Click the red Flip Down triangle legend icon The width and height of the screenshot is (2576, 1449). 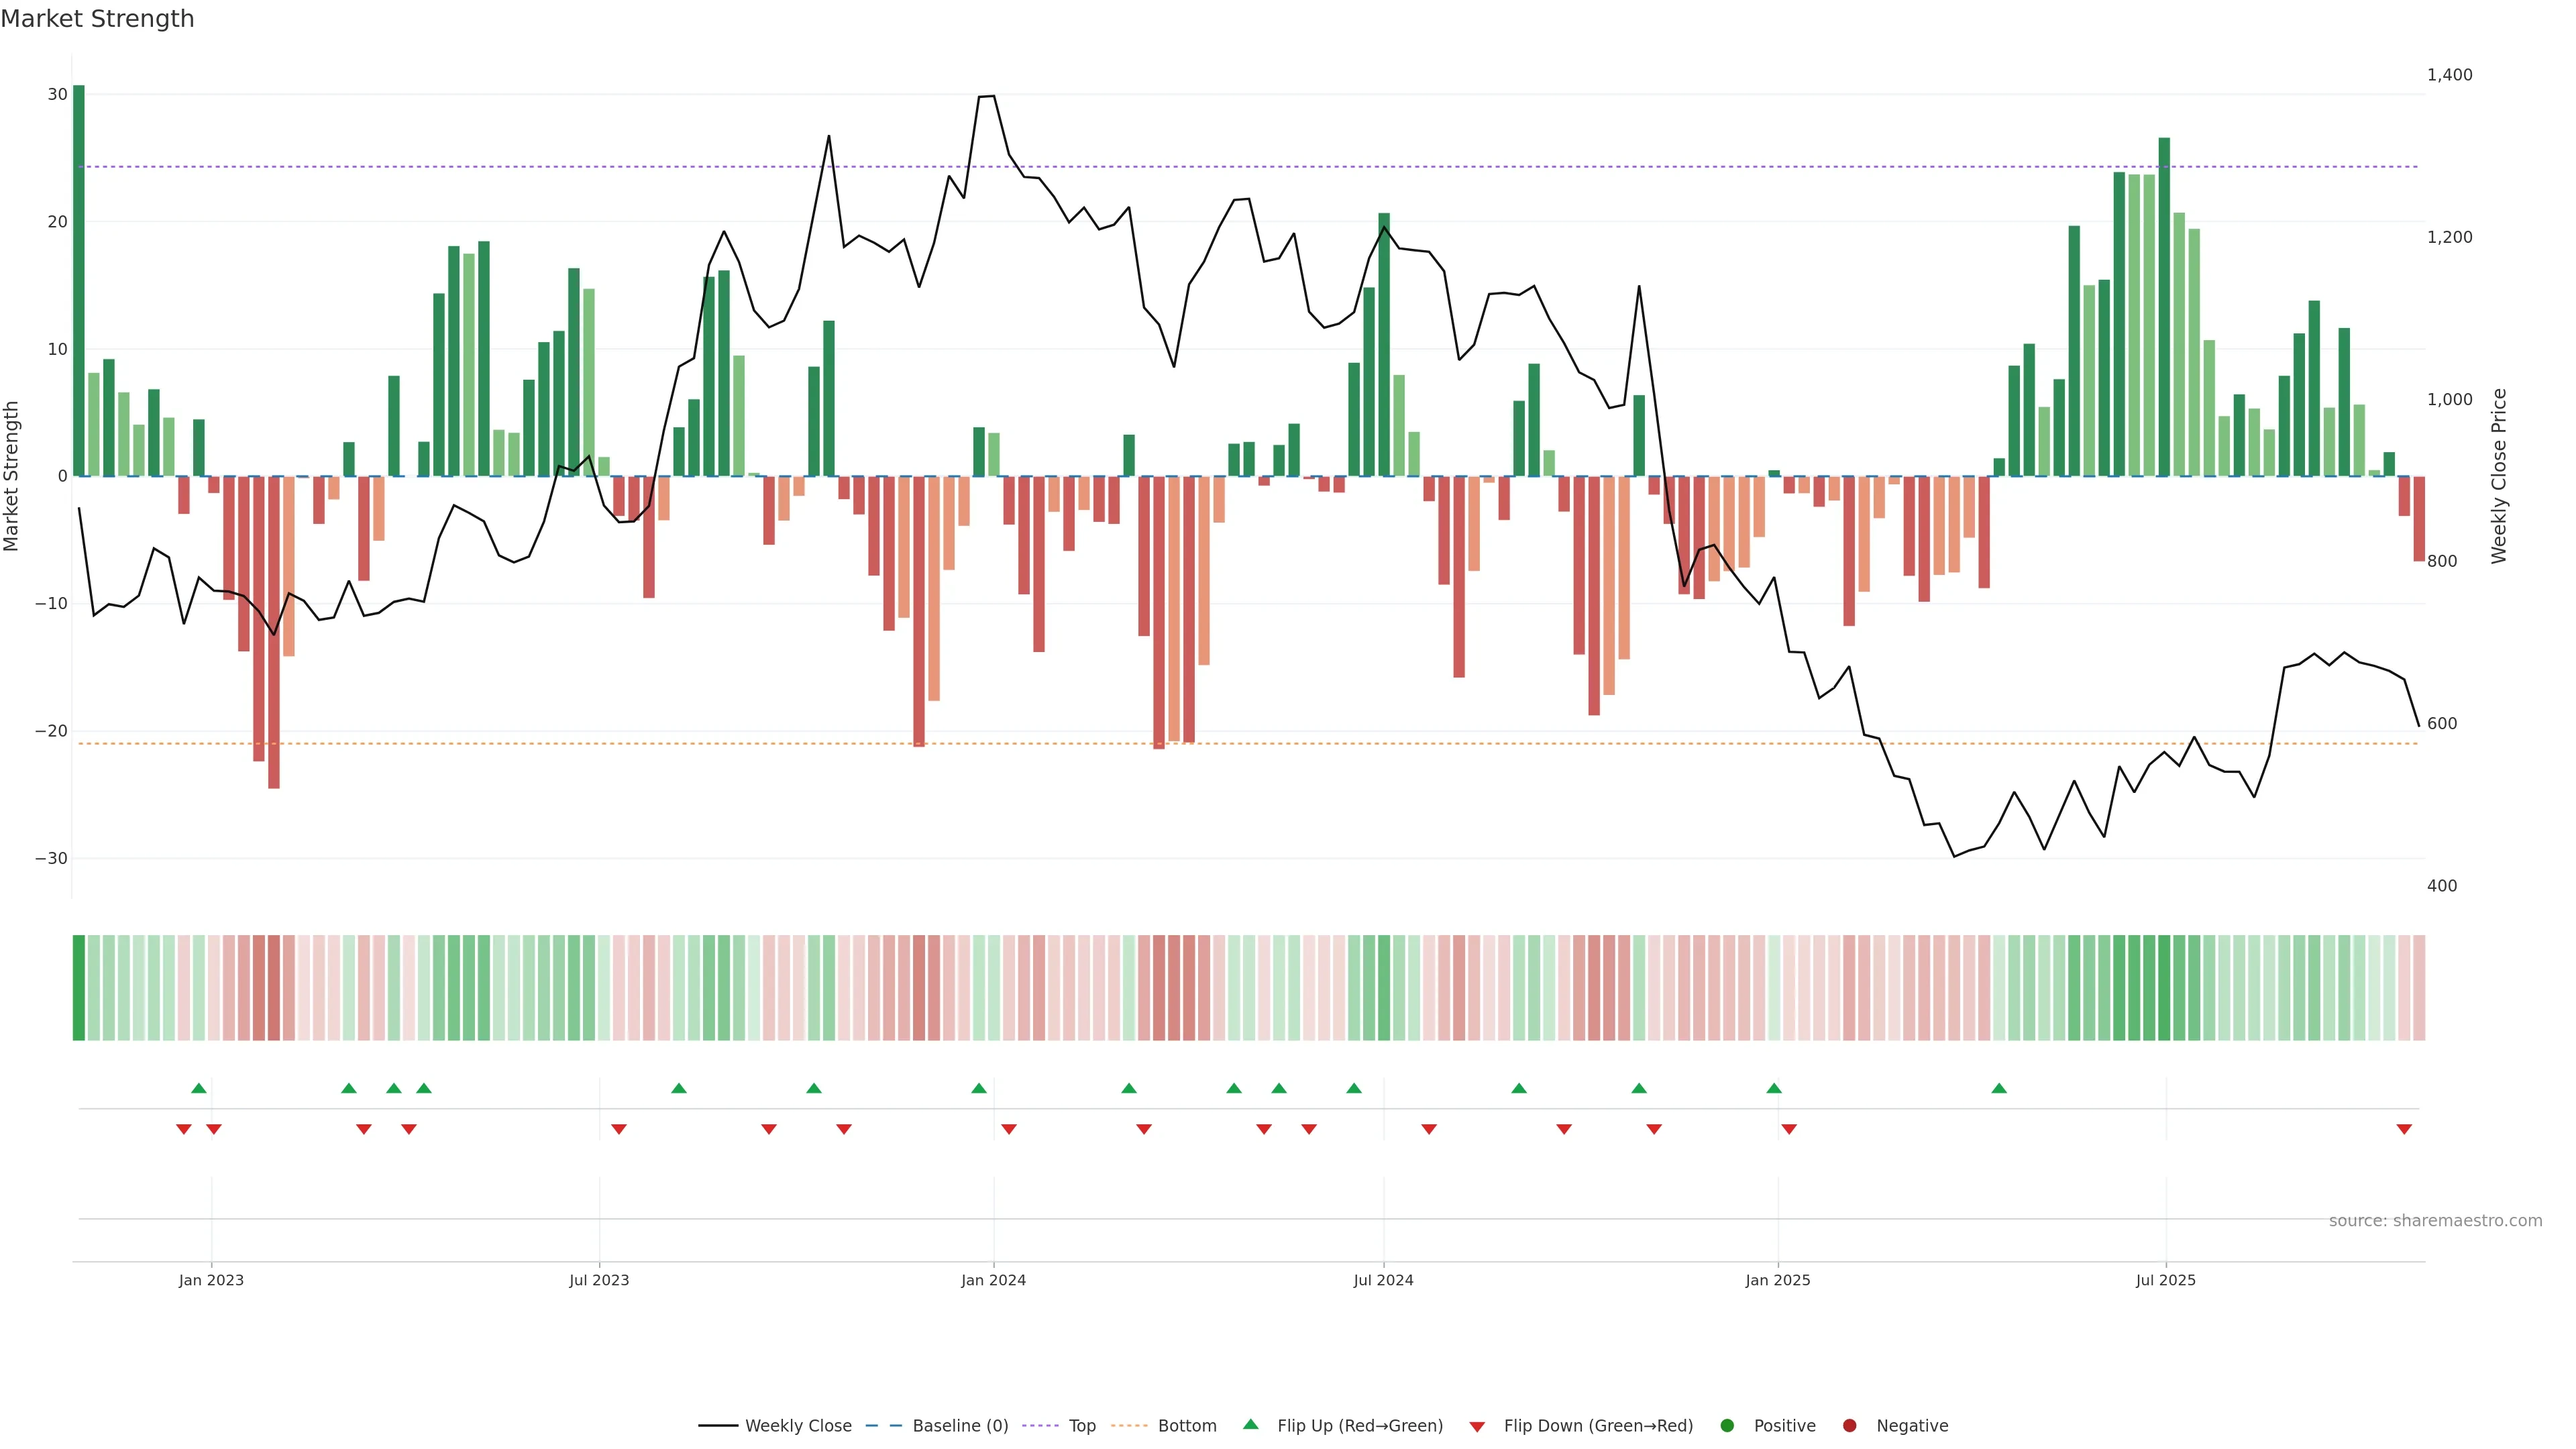tap(1477, 1427)
